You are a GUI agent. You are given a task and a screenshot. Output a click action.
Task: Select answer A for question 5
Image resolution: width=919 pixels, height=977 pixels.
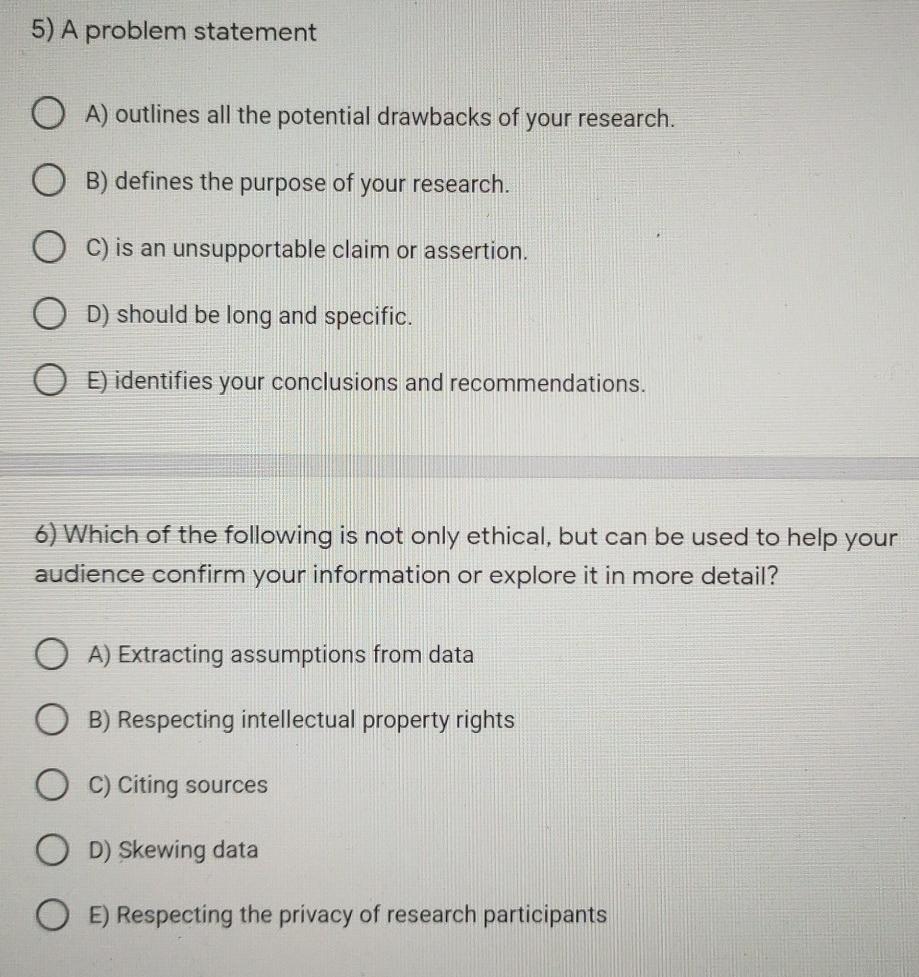pos(48,114)
